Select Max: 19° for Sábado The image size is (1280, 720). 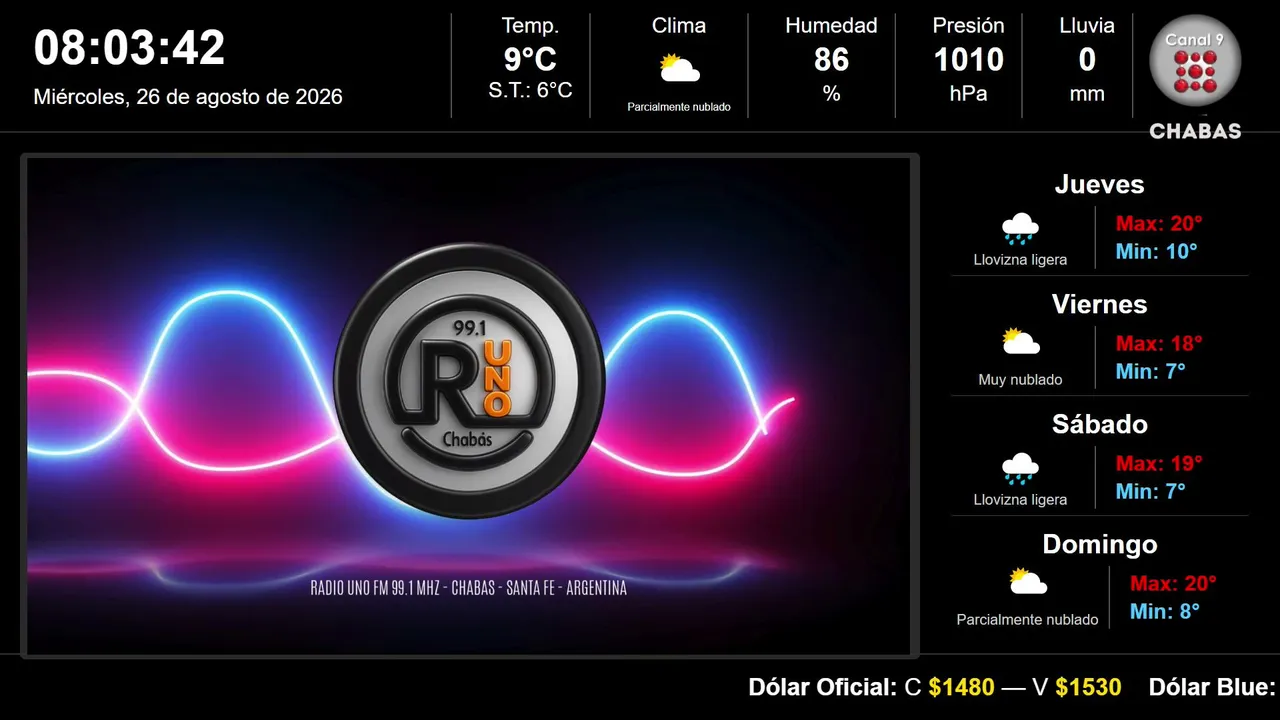pos(1159,464)
